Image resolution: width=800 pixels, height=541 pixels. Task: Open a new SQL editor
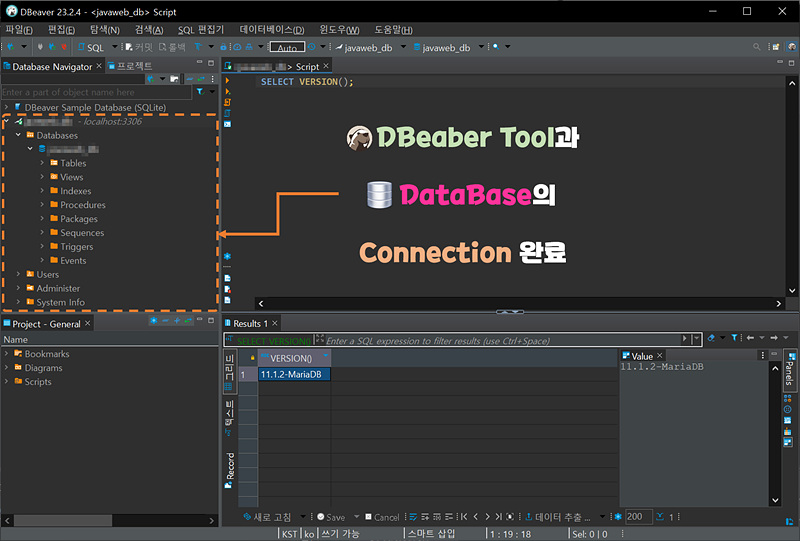tap(91, 47)
